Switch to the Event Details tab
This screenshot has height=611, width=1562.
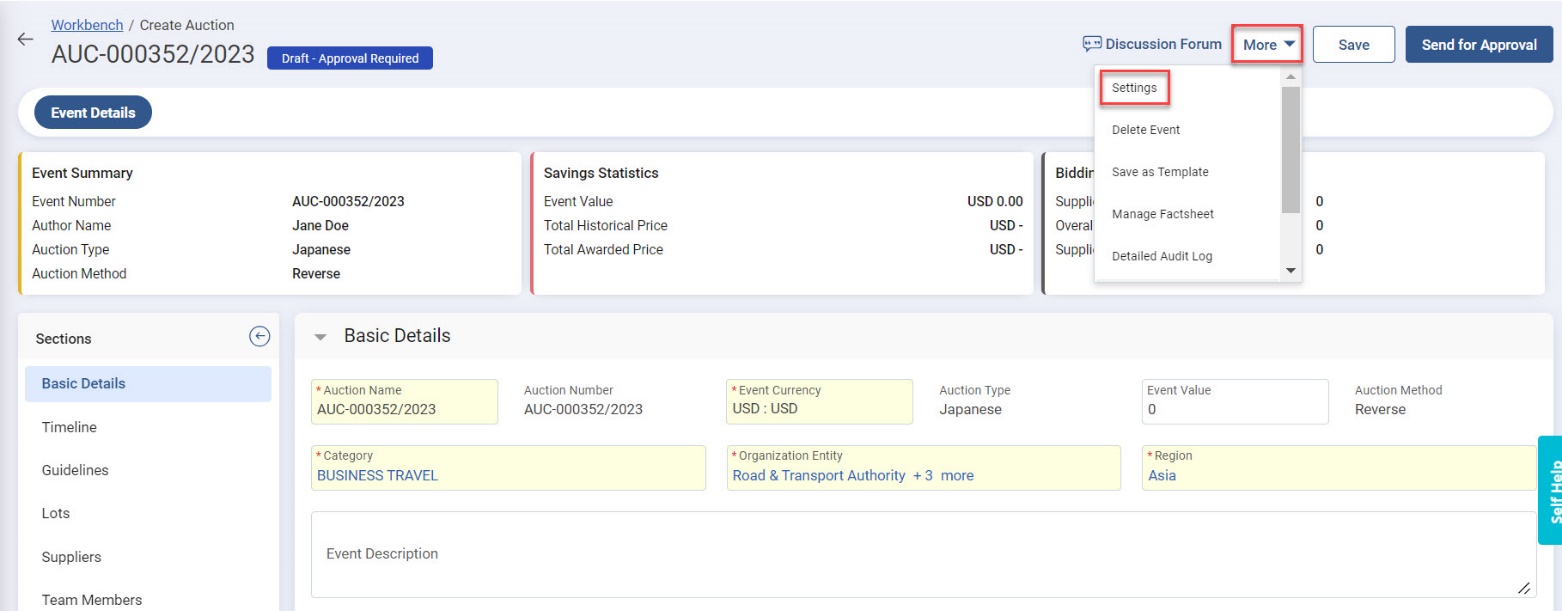pos(92,113)
